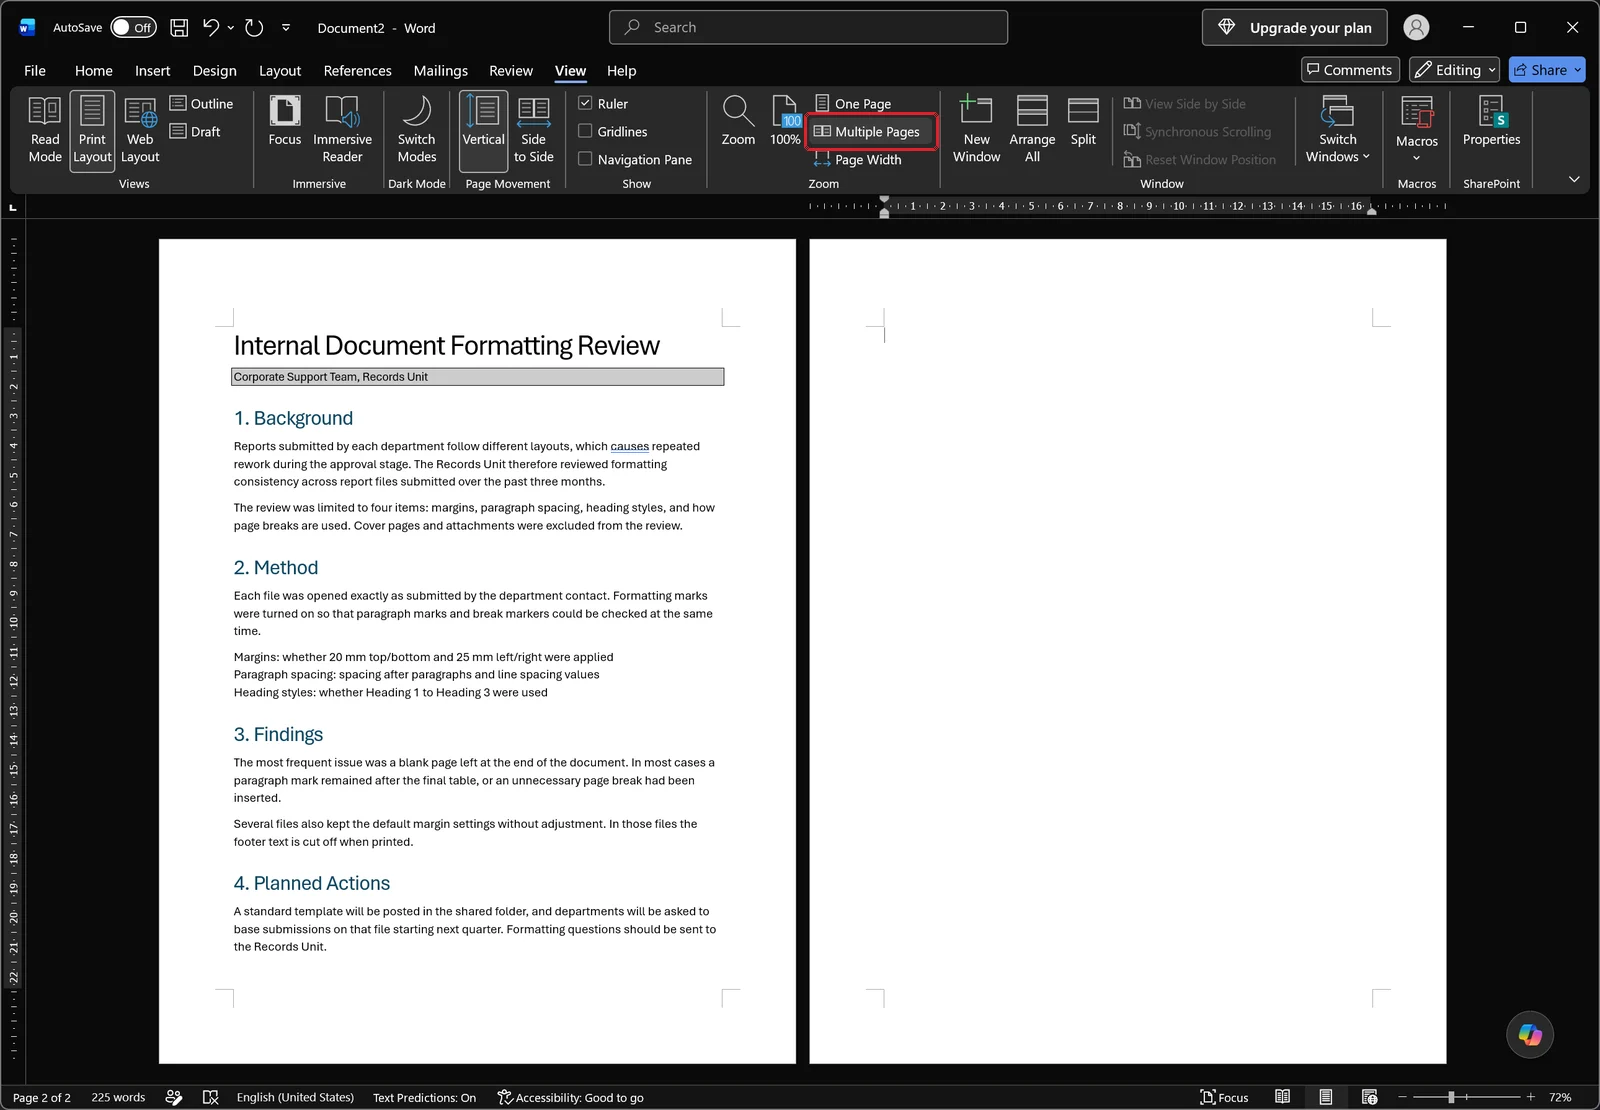Open the Editing mode dropdown
Viewport: 1600px width, 1110px height.
click(x=1454, y=70)
